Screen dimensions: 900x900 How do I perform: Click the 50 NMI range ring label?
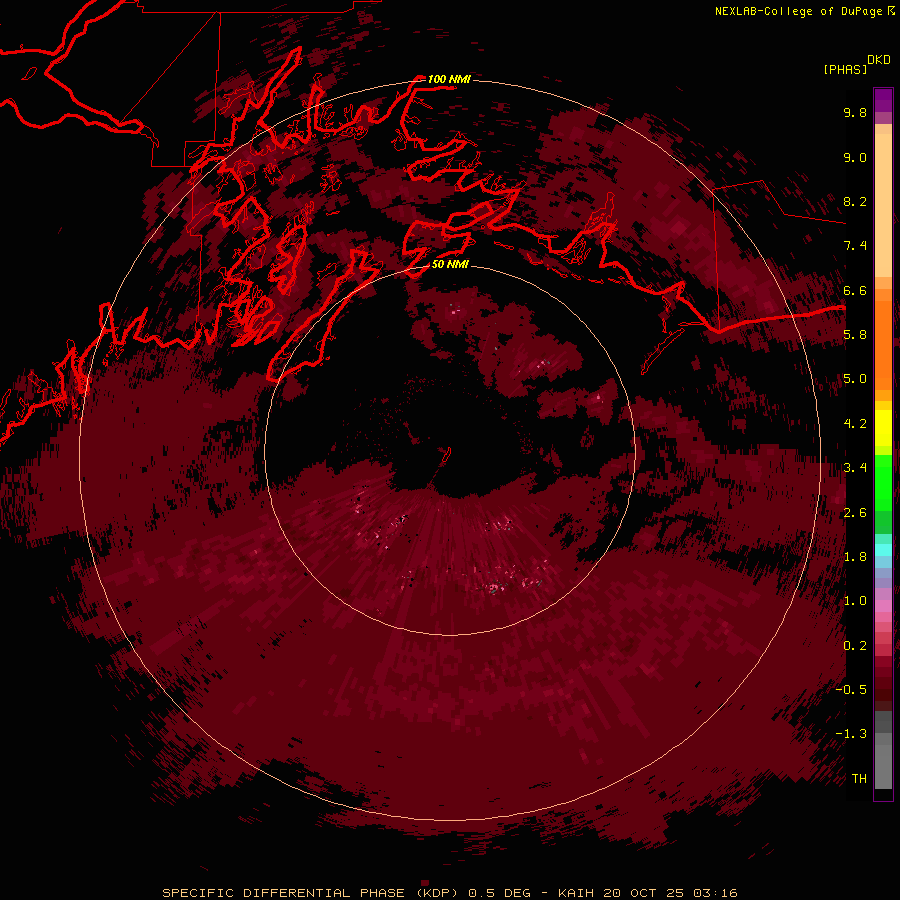pos(450,264)
